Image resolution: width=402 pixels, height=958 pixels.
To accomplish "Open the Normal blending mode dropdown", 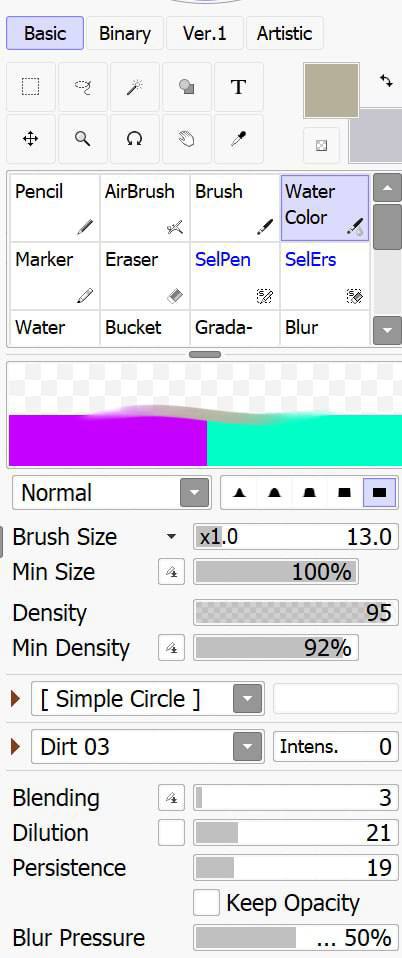I will coord(112,492).
